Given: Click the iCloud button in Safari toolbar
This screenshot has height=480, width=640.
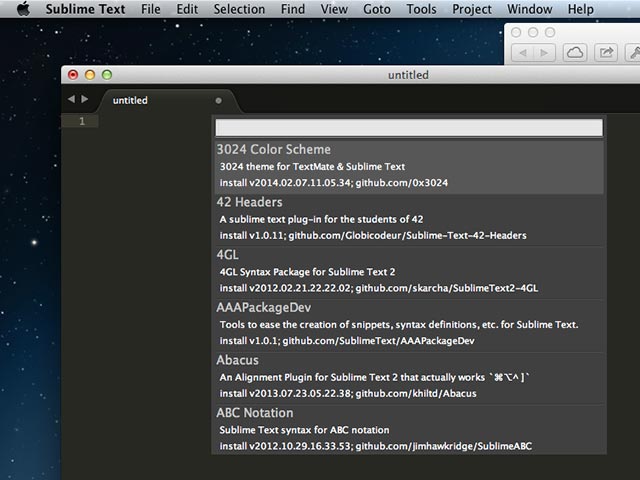Looking at the screenshot, I should [x=574, y=52].
